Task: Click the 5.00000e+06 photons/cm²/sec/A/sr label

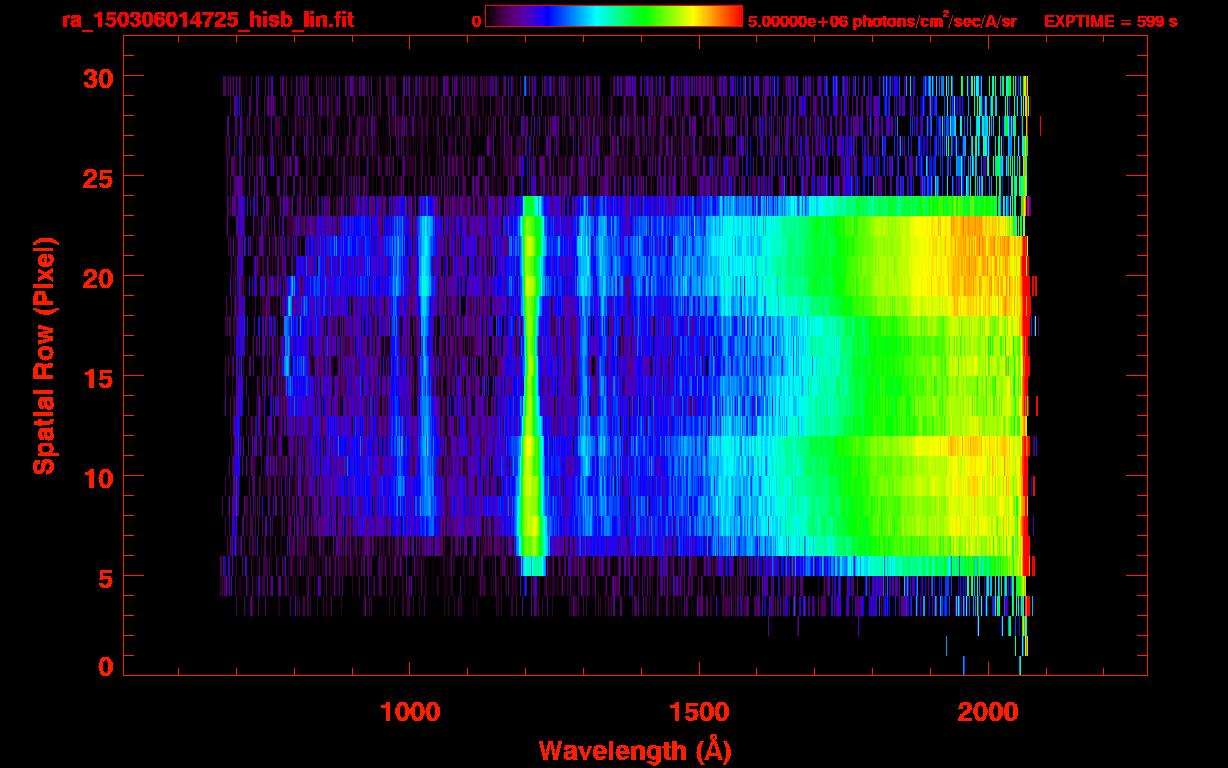Action: tap(882, 21)
